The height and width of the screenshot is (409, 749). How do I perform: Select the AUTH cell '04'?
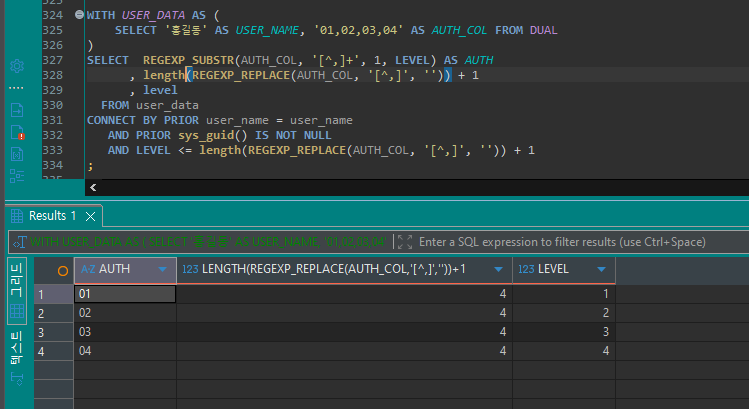click(125, 351)
